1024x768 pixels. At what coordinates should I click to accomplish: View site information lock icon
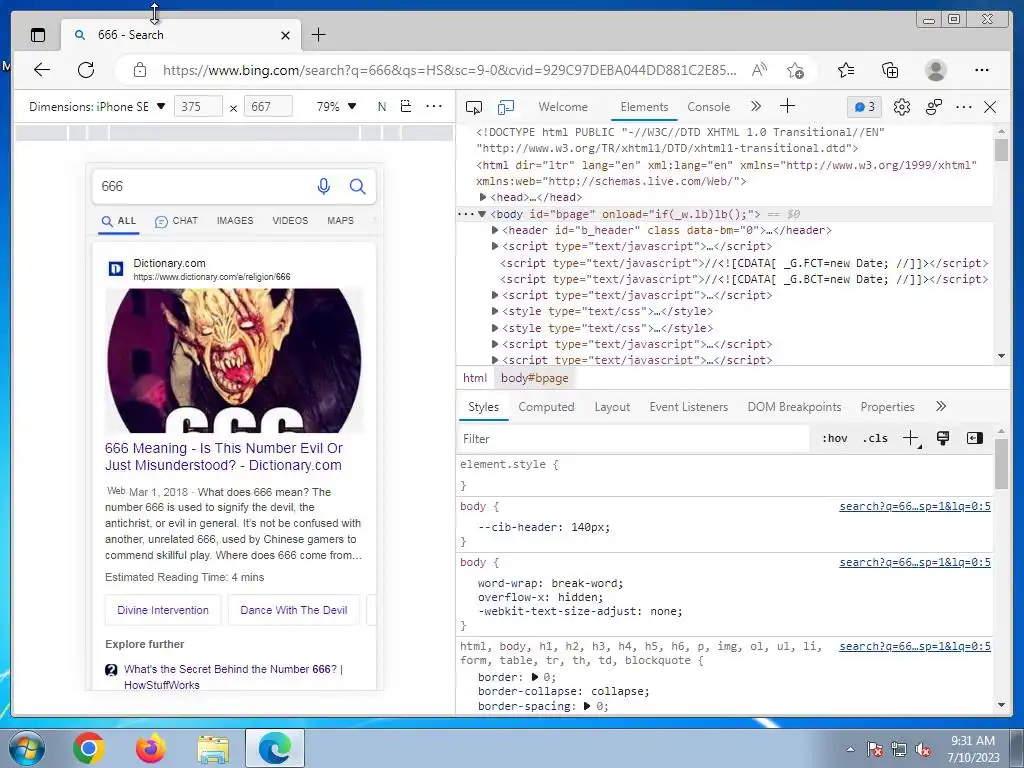pyautogui.click(x=140, y=70)
